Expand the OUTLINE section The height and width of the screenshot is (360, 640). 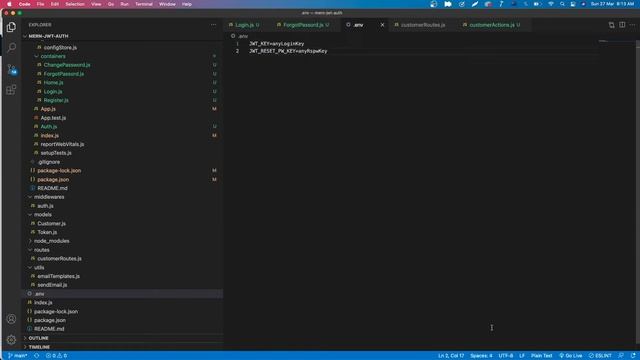click(x=38, y=338)
